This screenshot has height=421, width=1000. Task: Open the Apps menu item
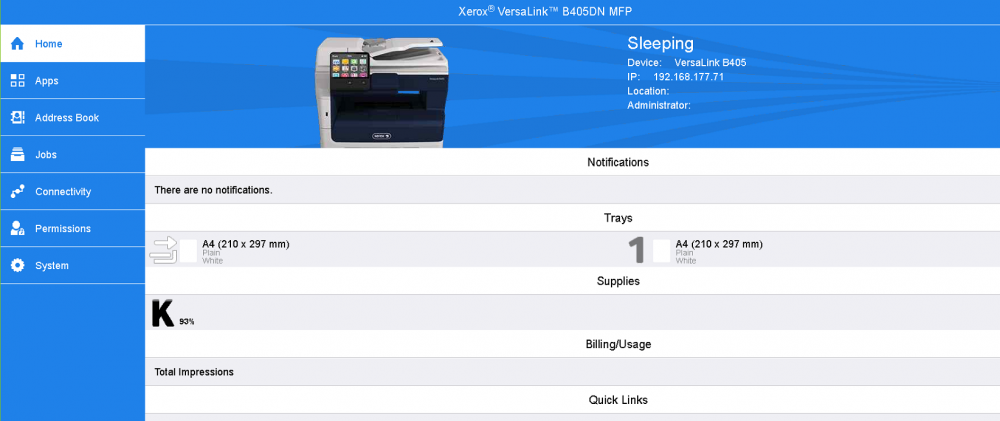(x=47, y=81)
